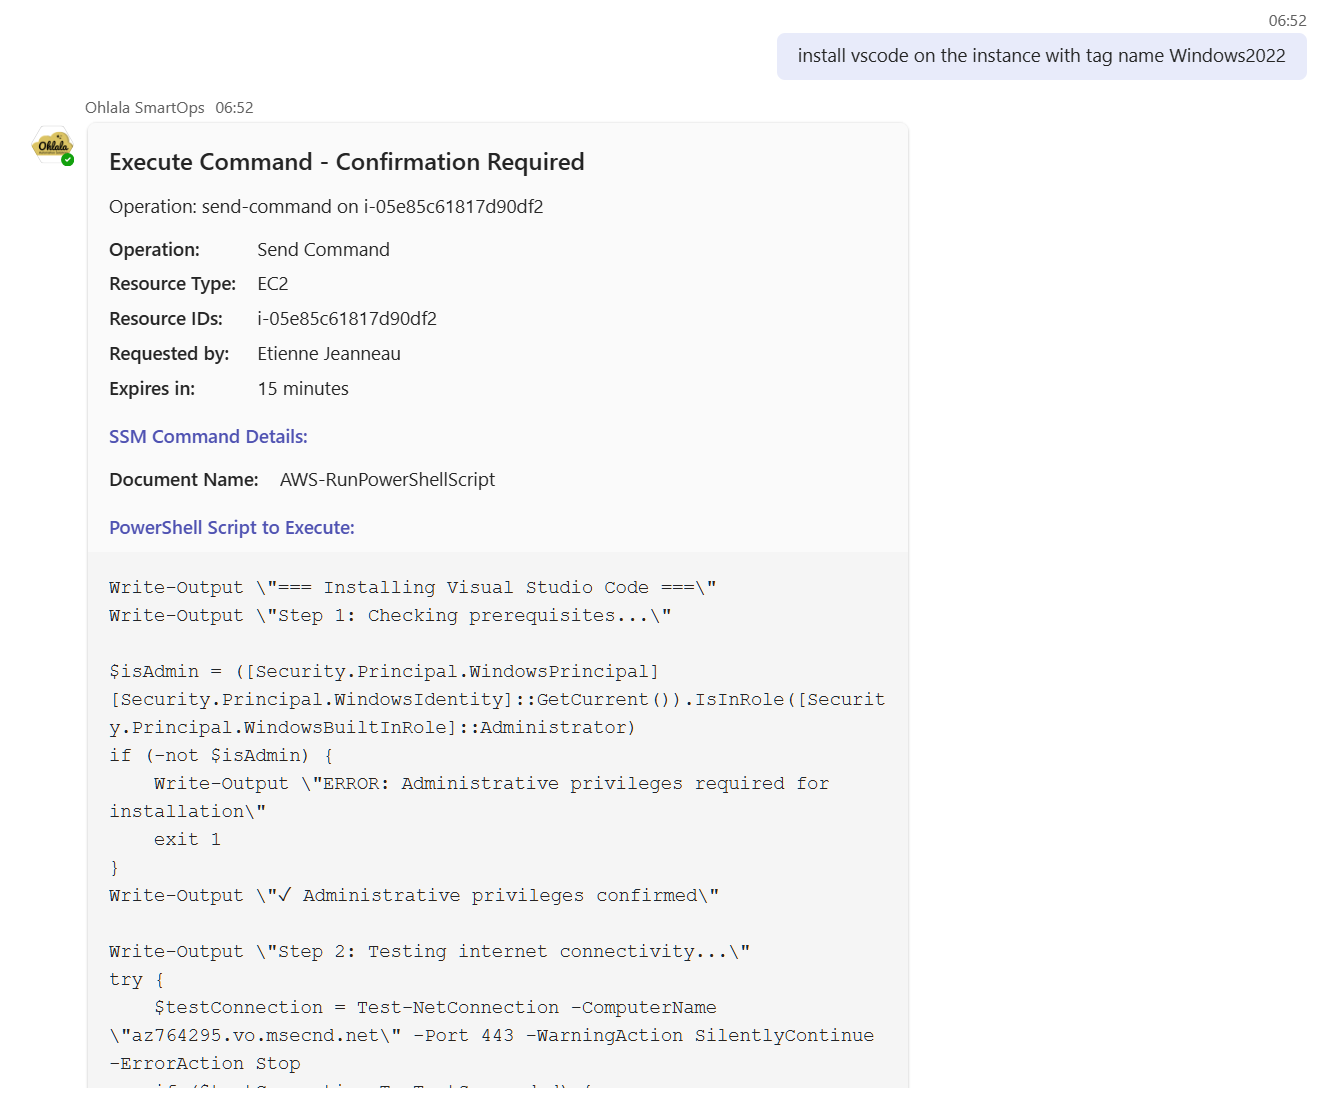Click the $isAdmin assignment line in the script
The image size is (1326, 1098).
click(x=383, y=672)
